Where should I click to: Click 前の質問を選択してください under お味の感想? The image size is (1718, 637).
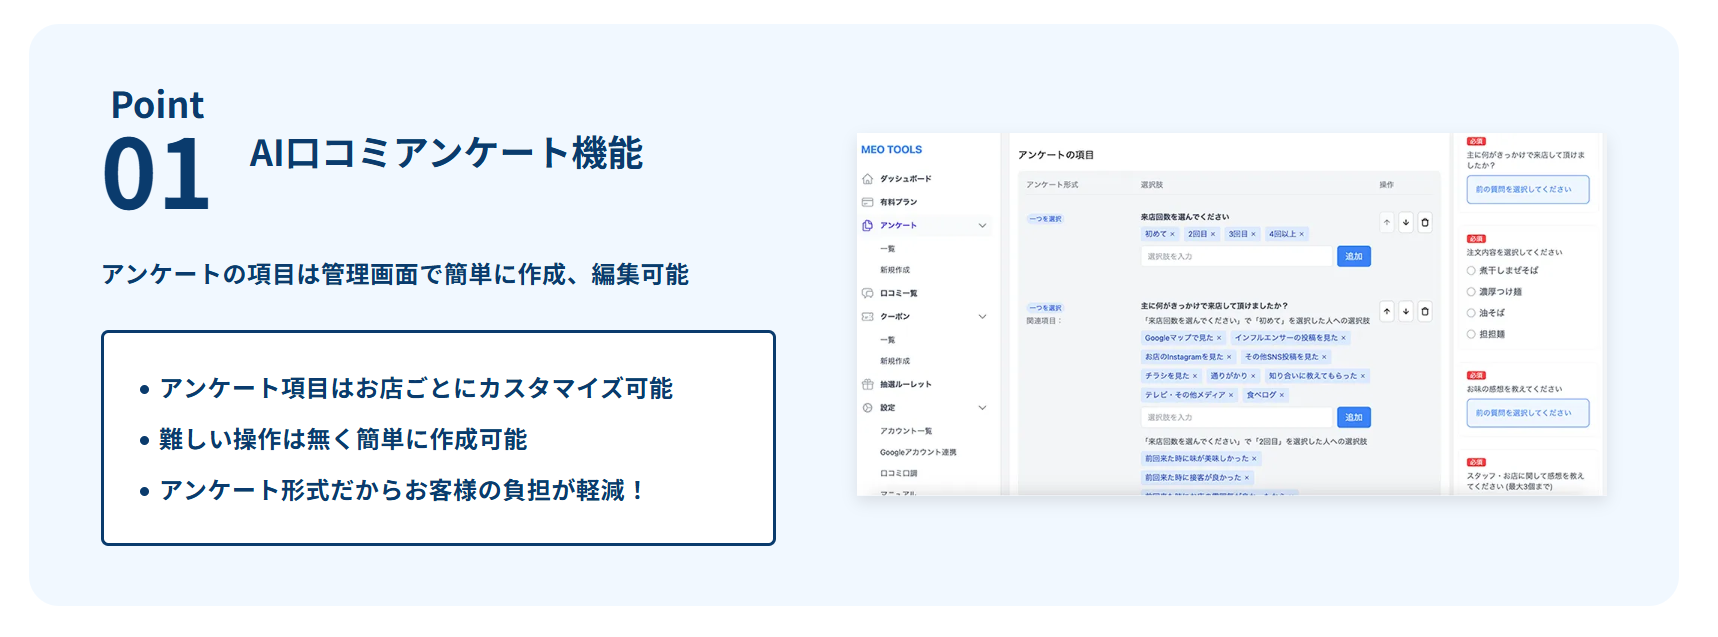[1527, 413]
